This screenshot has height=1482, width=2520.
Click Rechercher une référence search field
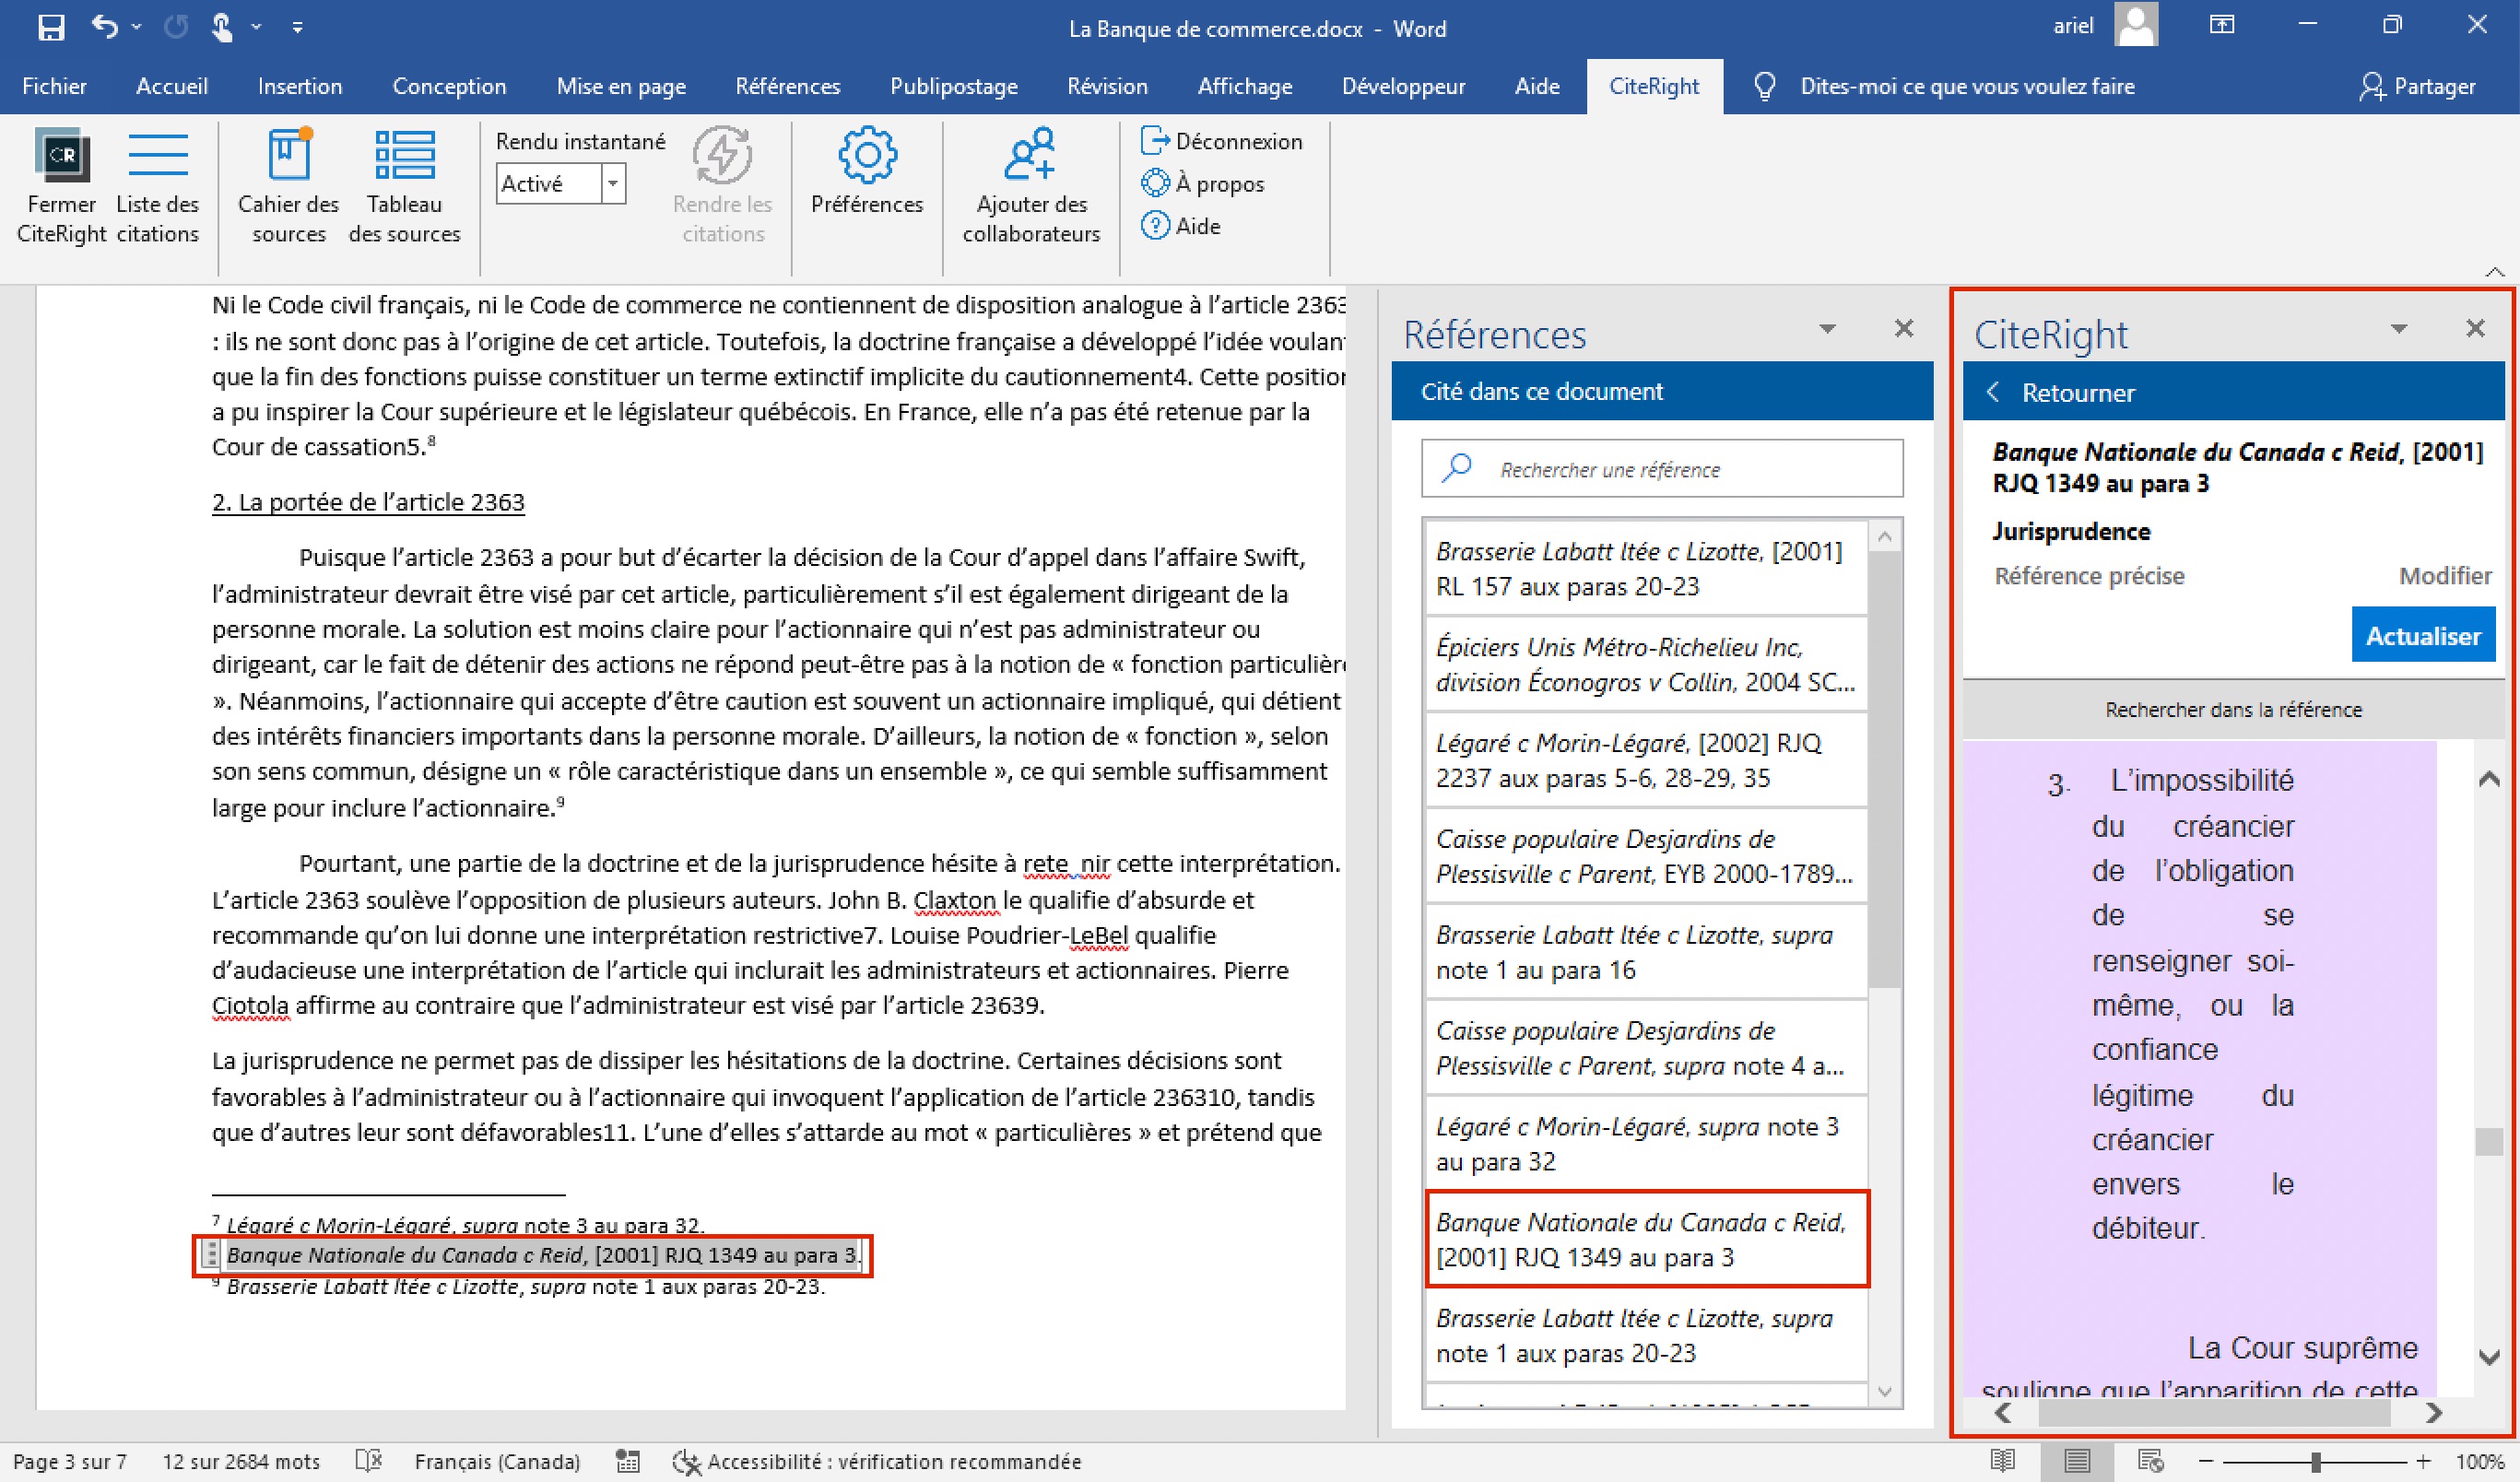click(1662, 468)
